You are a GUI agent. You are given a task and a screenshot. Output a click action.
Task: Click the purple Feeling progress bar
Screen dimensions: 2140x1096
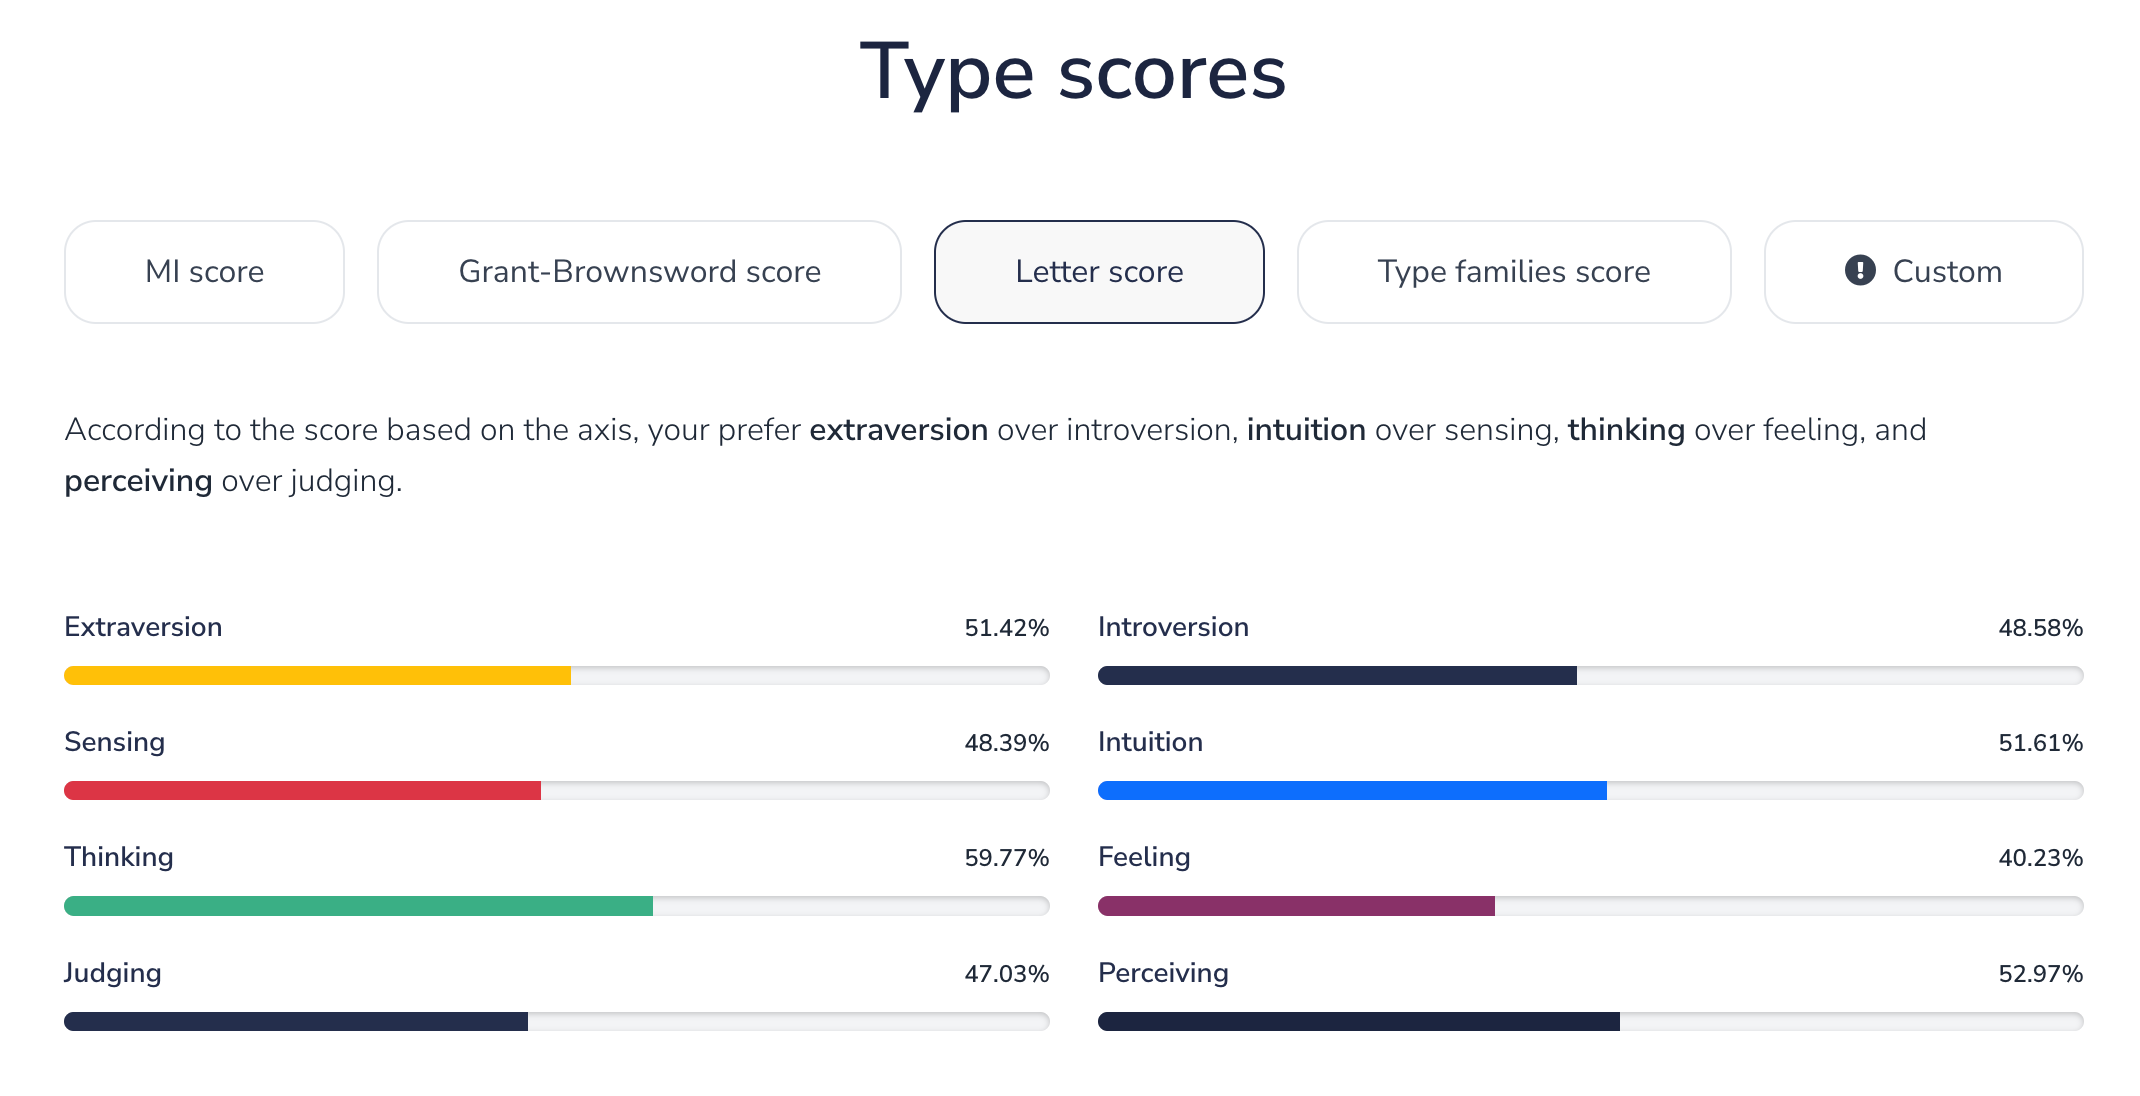pyautogui.click(x=1296, y=906)
